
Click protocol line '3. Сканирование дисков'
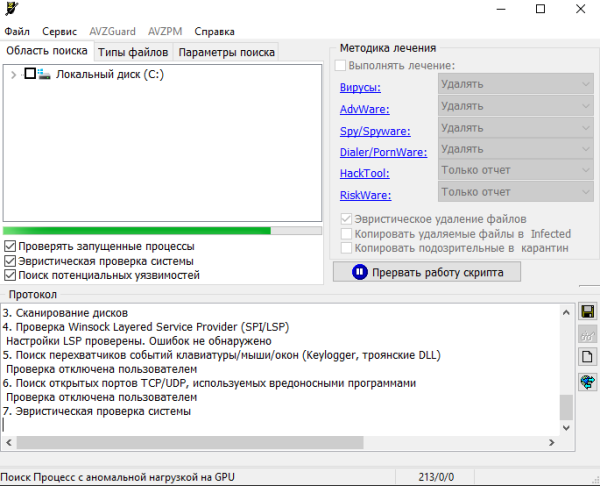click(x=65, y=313)
